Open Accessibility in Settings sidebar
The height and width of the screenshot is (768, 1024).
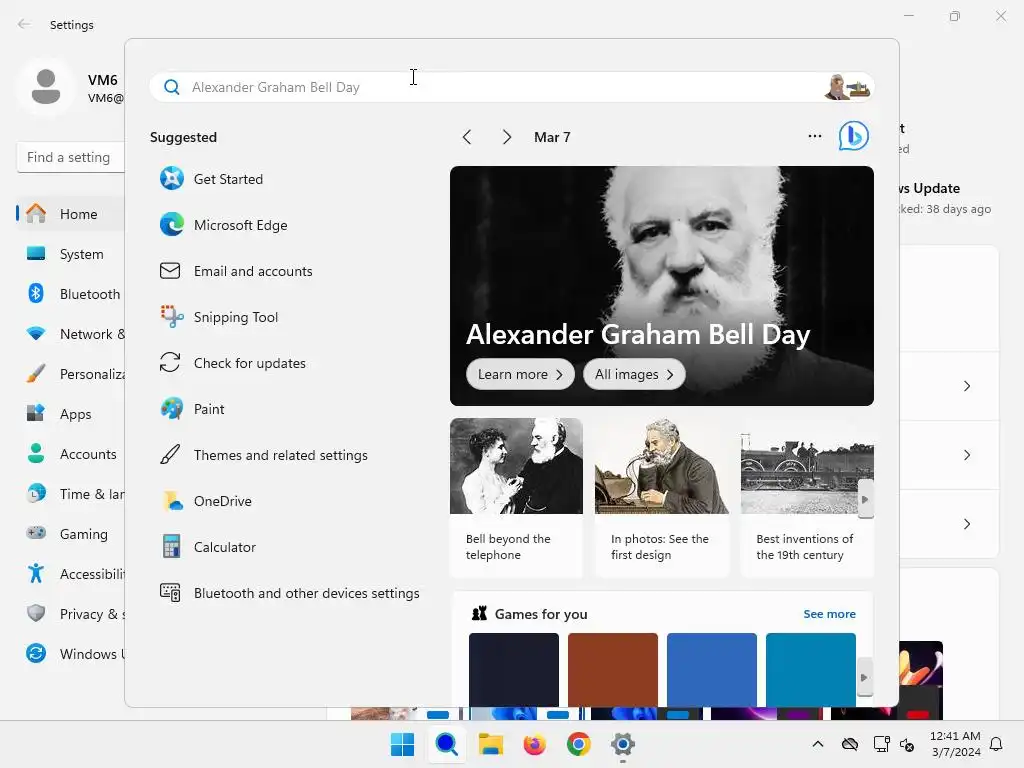pos(71,574)
